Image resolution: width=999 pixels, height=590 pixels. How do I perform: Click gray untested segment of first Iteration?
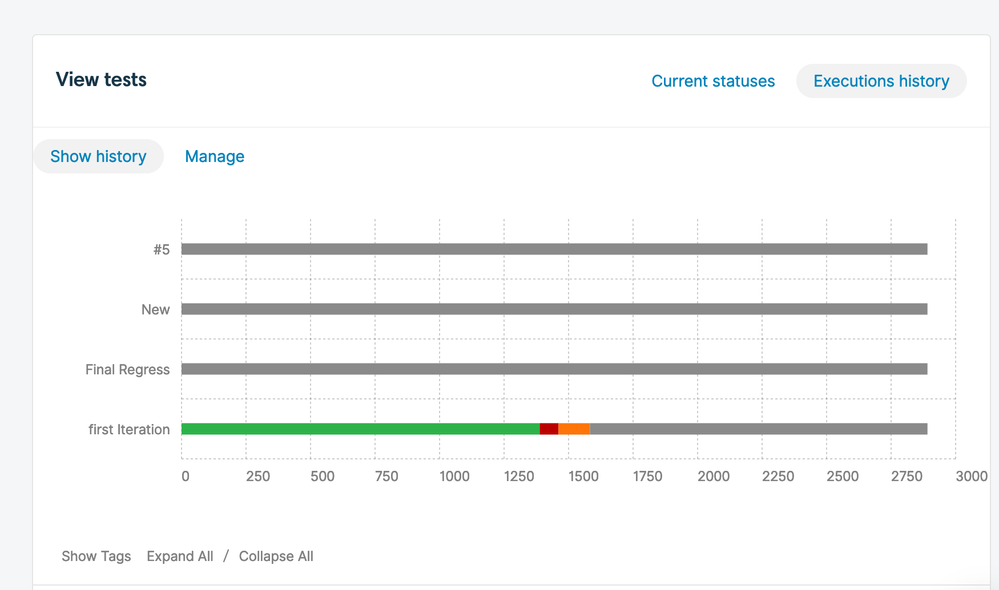tap(758, 429)
